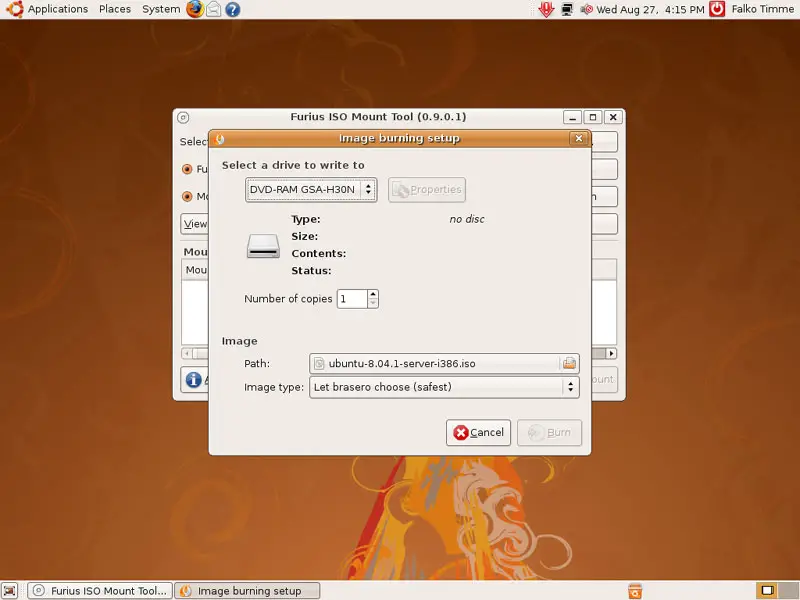
Task: Click scroll left arrow in Furius list
Action: point(187,353)
